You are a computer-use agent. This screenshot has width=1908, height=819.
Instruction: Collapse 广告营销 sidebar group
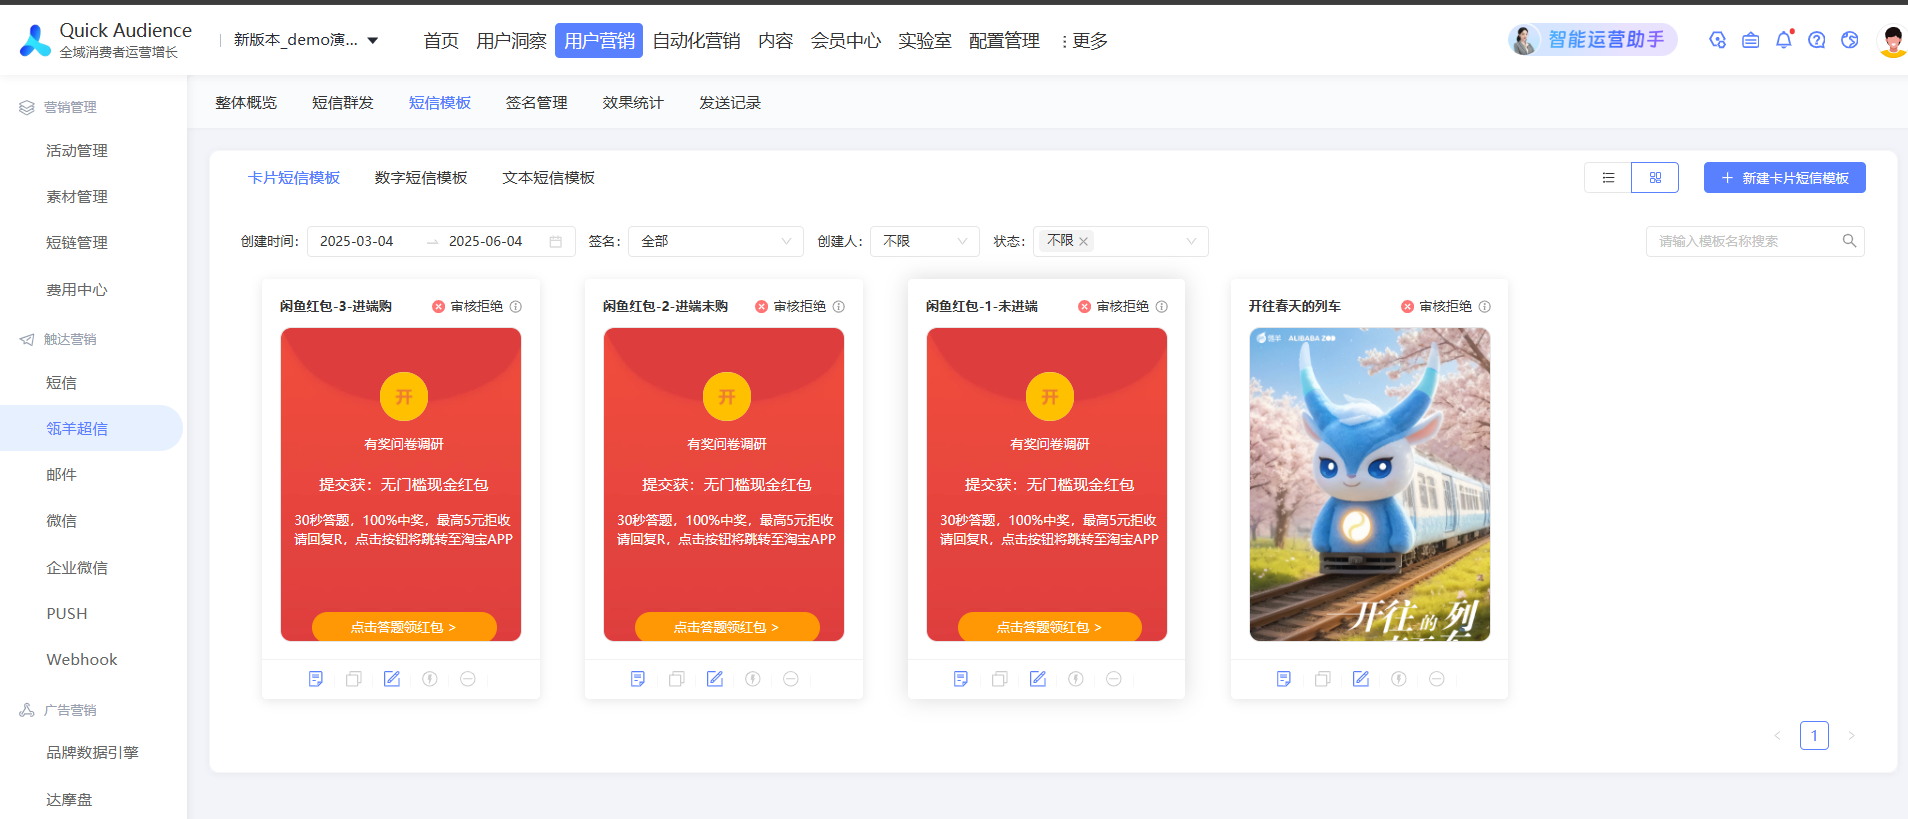tap(58, 710)
